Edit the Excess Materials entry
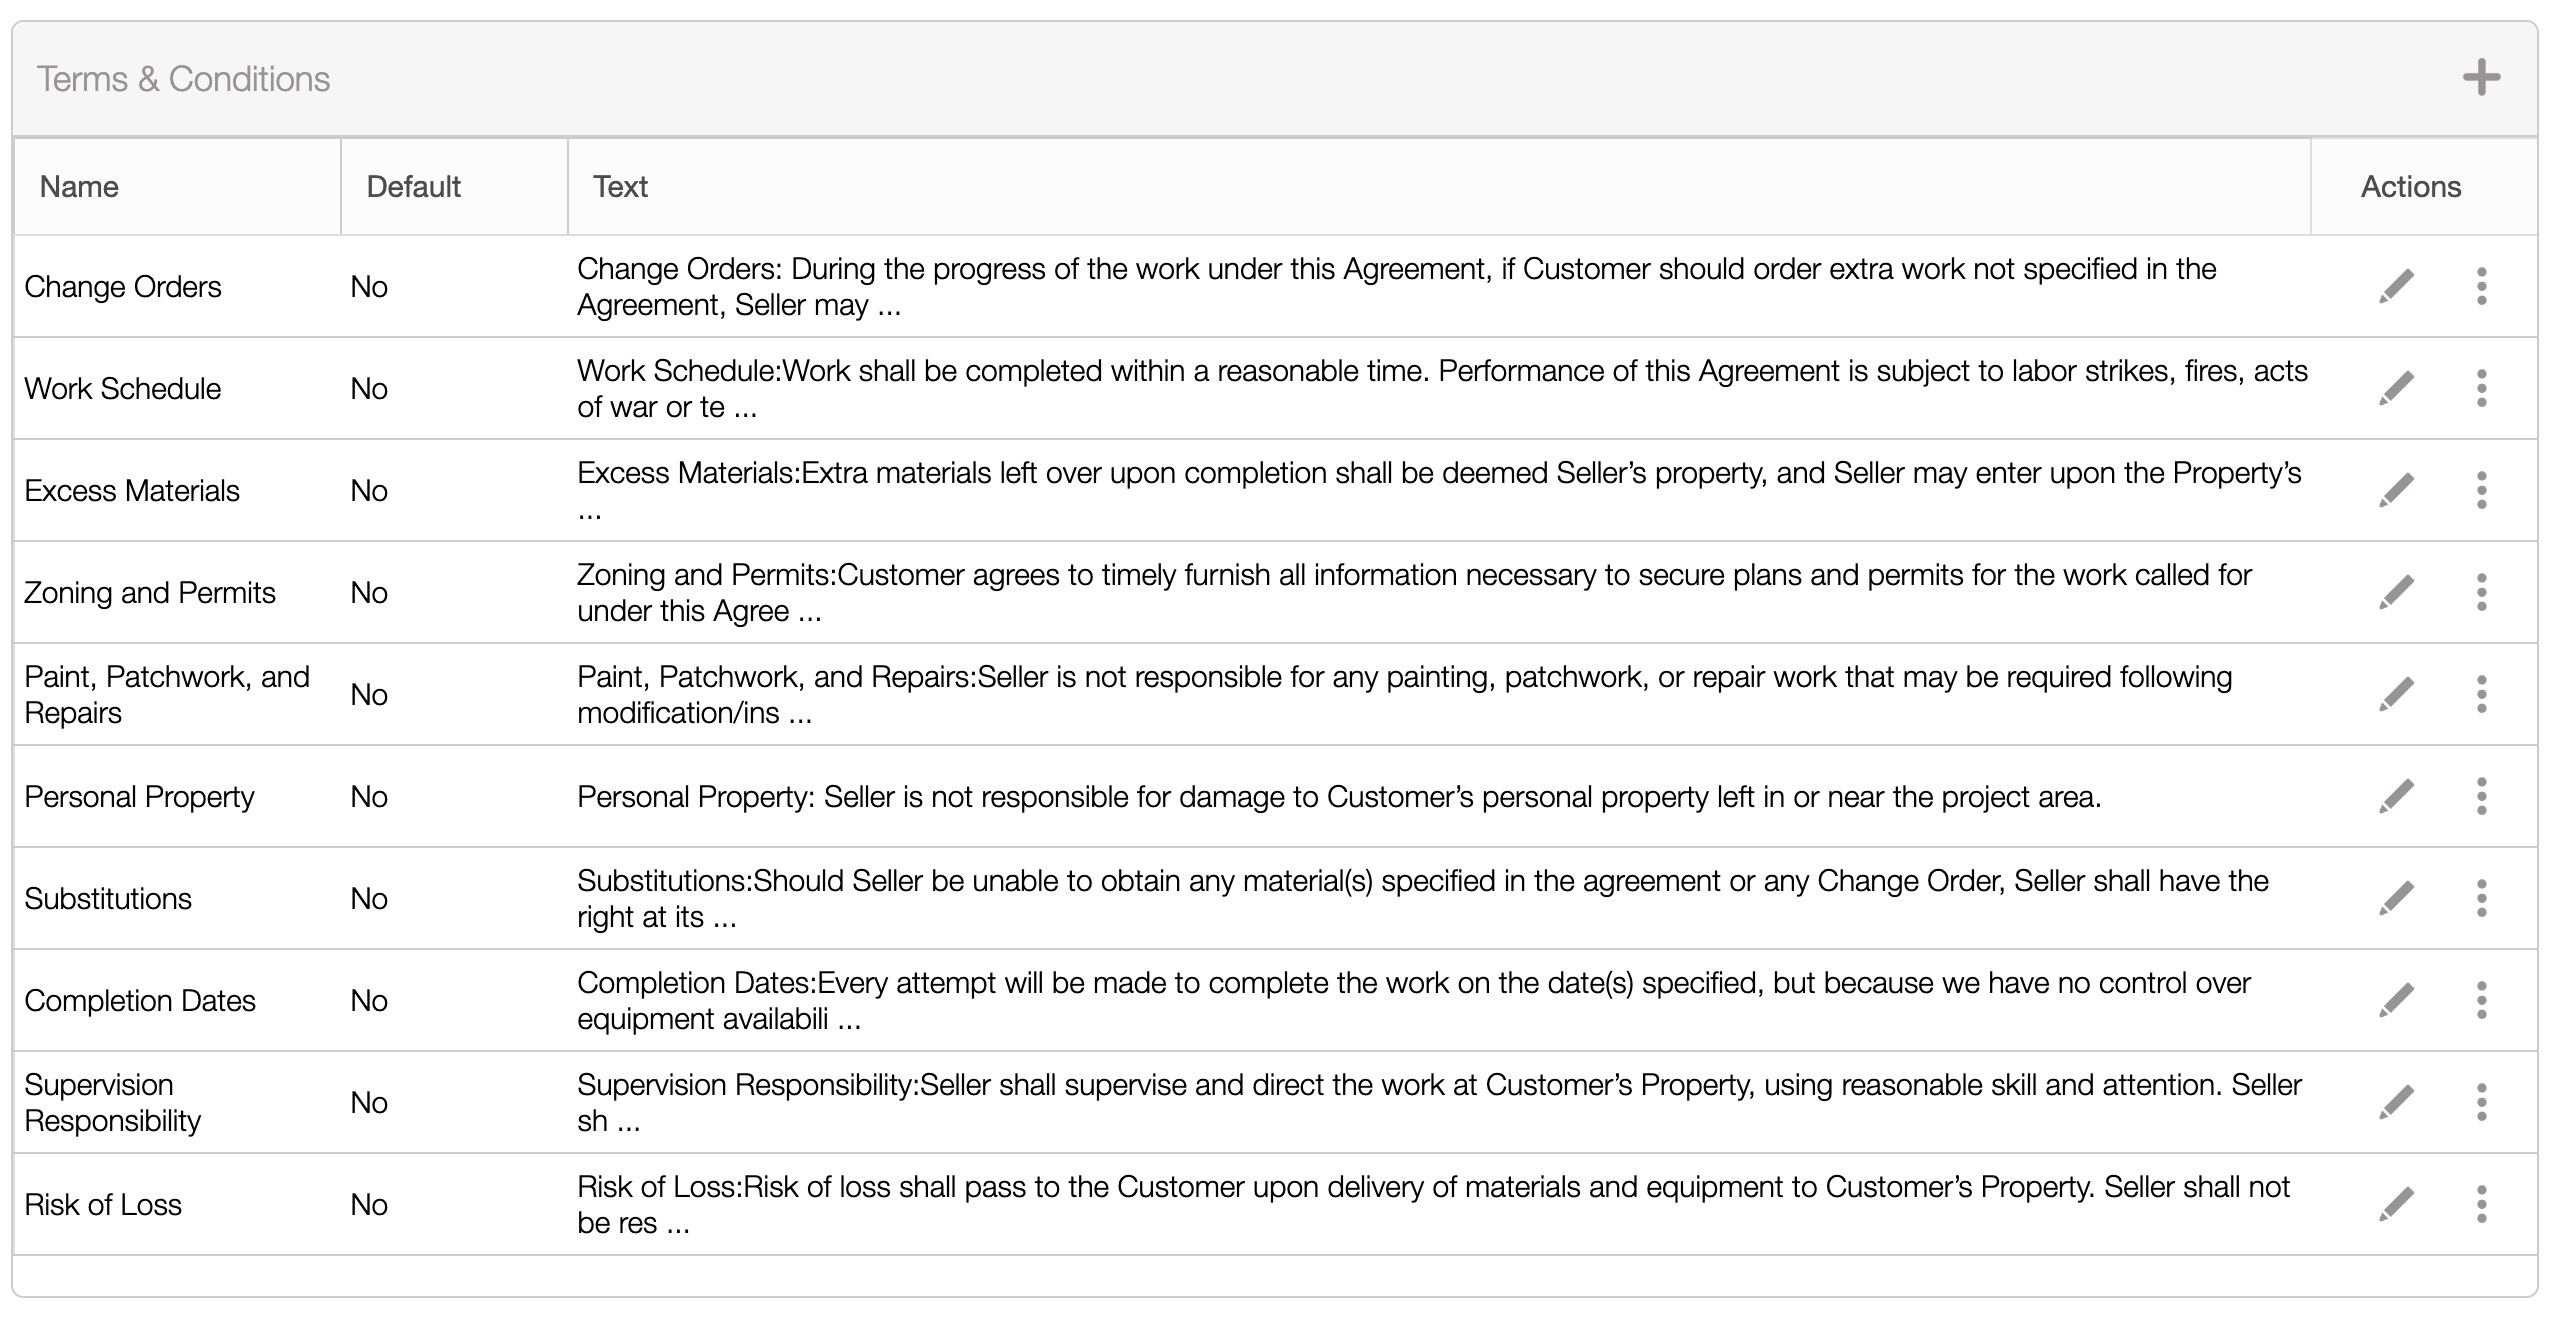 [x=2396, y=491]
